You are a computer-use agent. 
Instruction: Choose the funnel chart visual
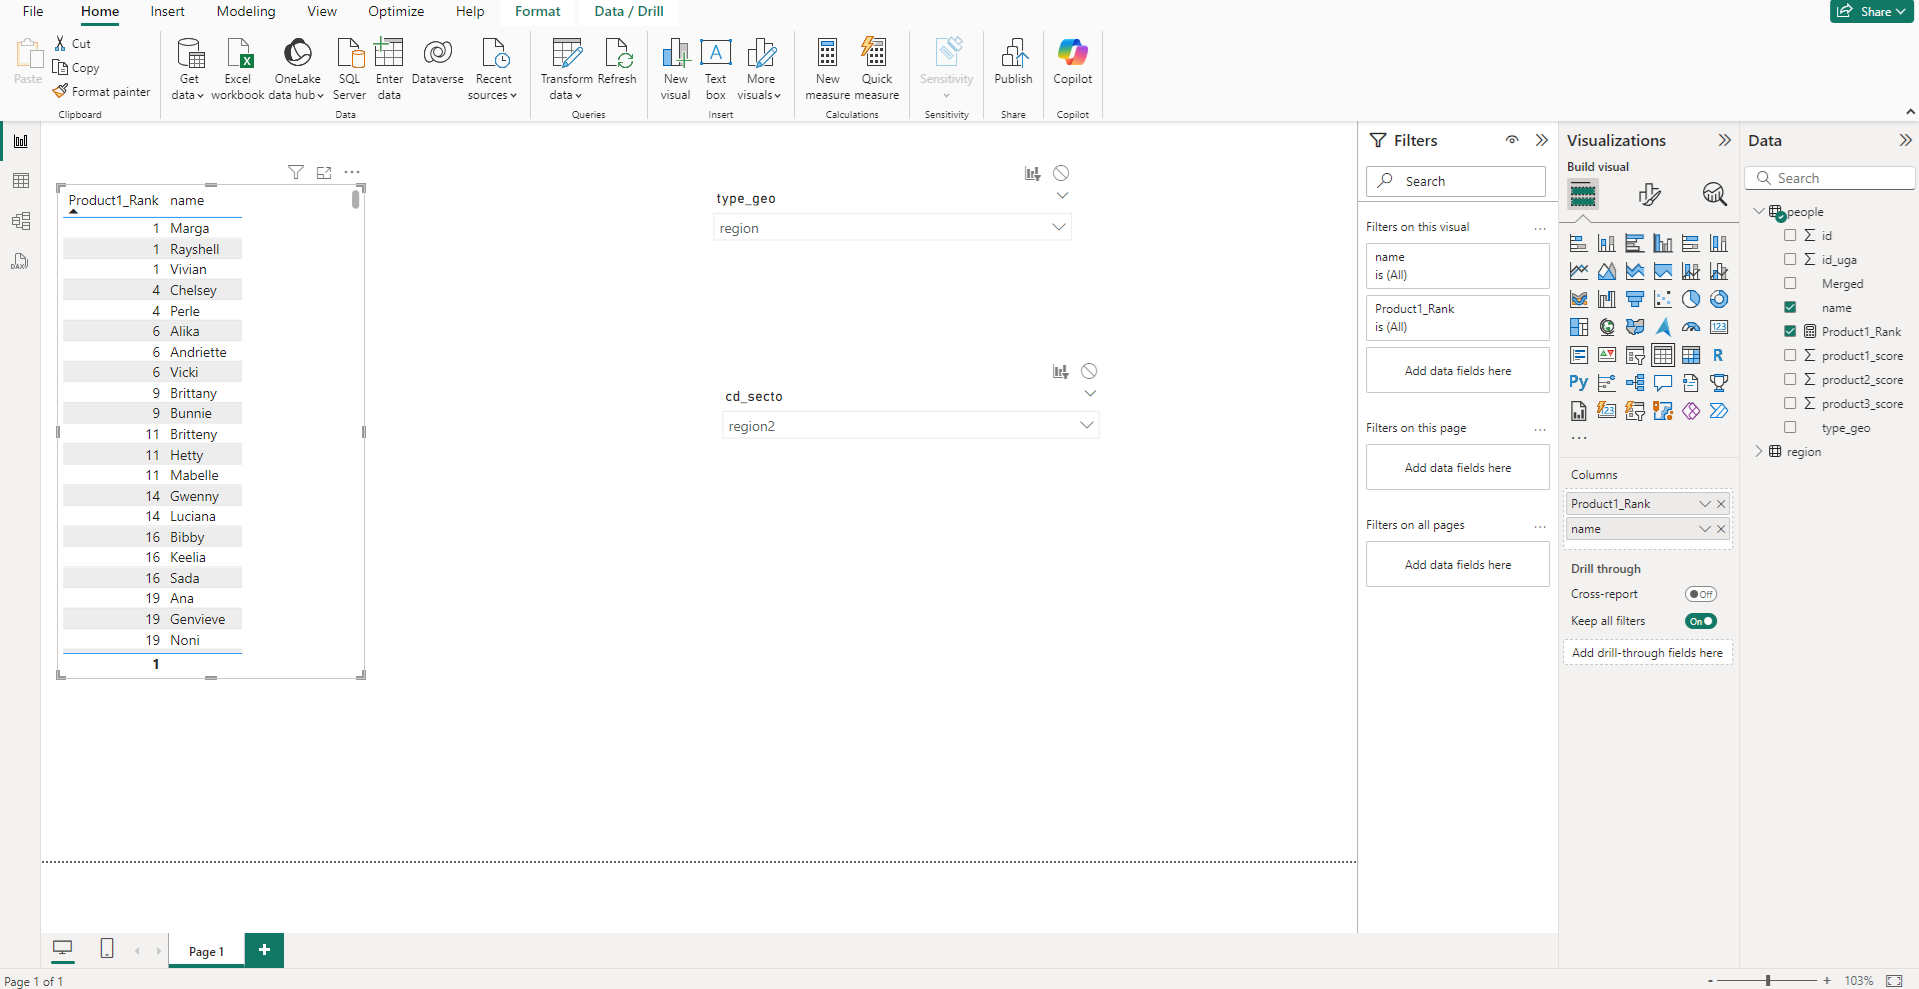tap(1634, 299)
